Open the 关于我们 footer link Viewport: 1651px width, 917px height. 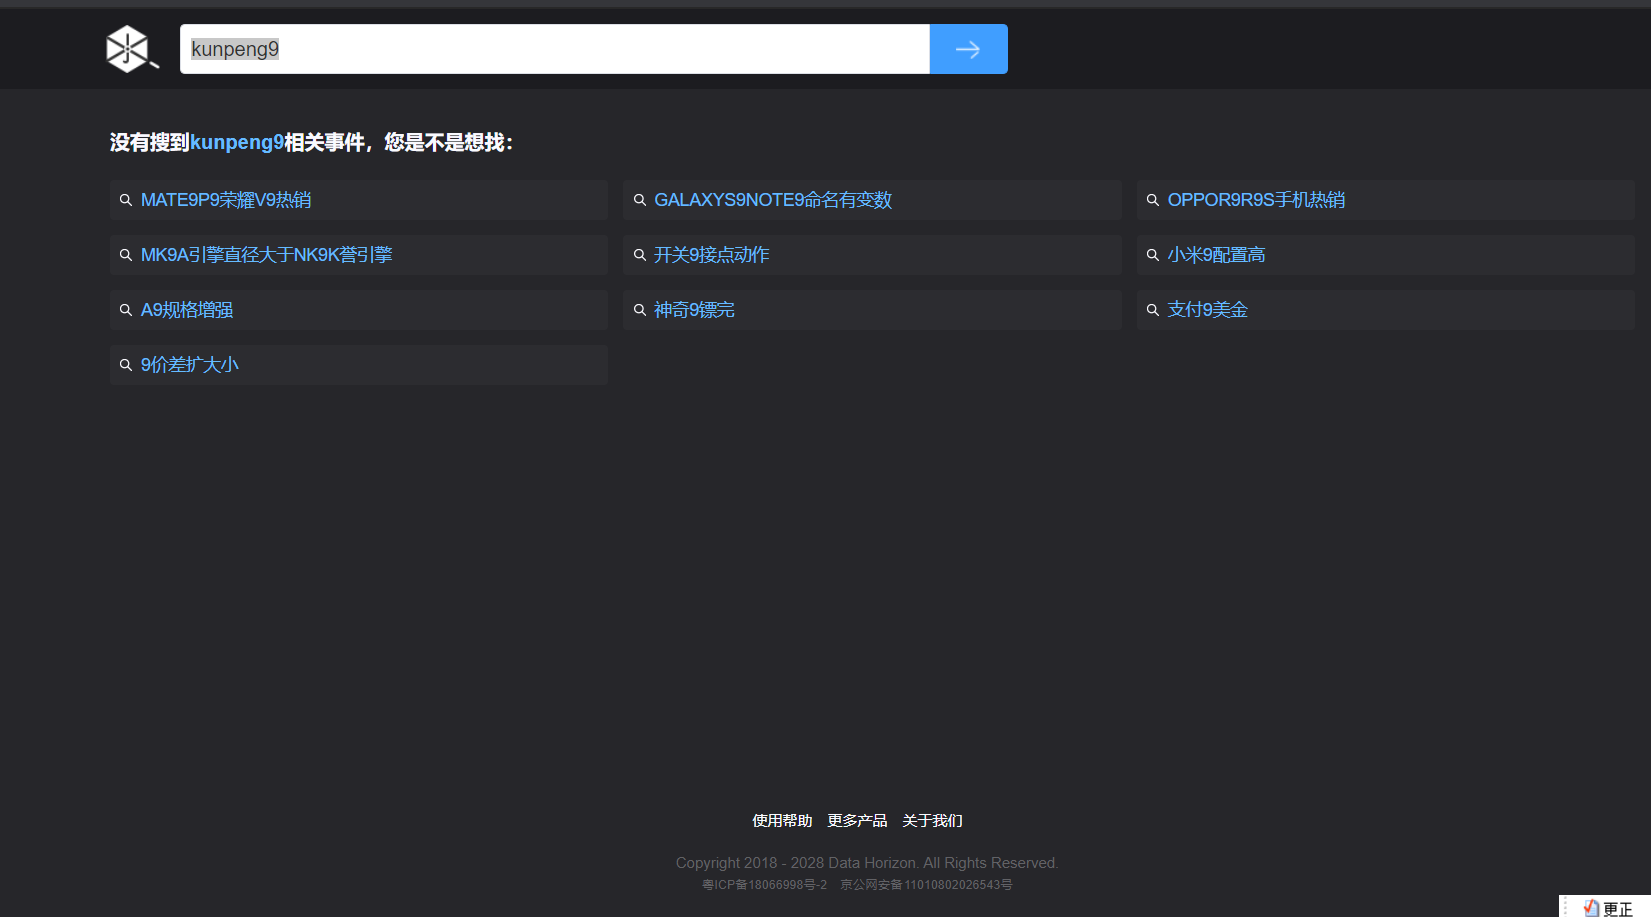click(932, 820)
